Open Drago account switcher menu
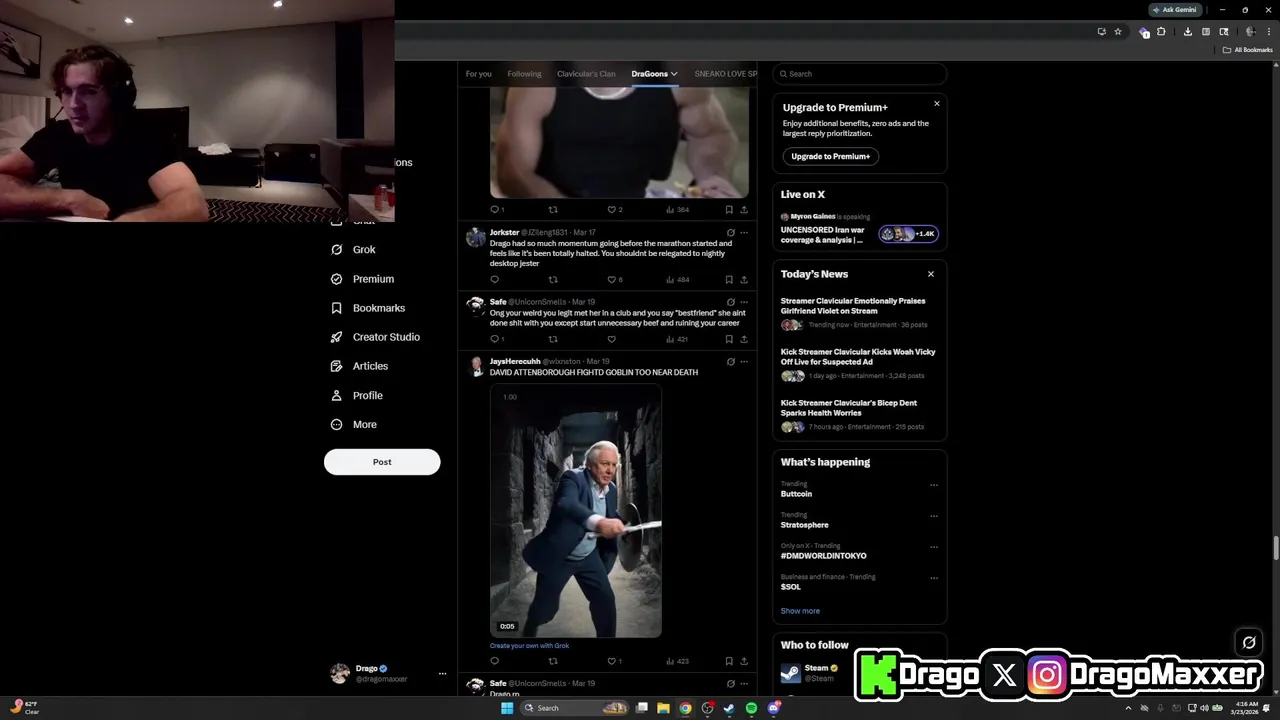Image resolution: width=1280 pixels, height=720 pixels. coord(388,674)
